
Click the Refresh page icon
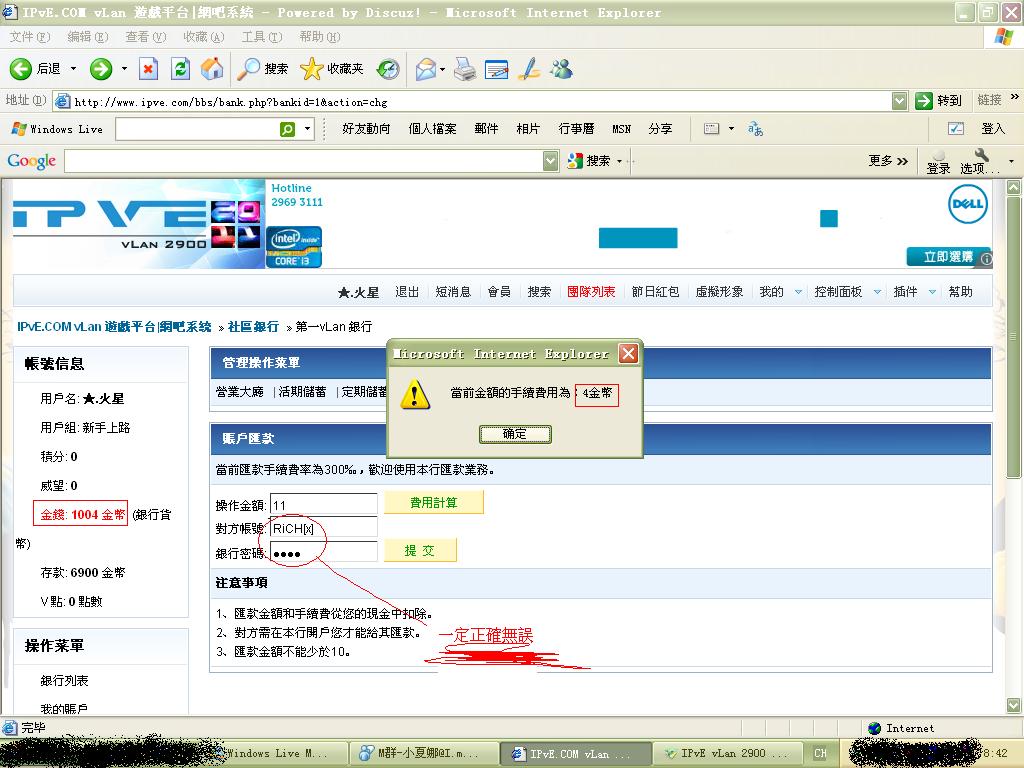pos(180,68)
